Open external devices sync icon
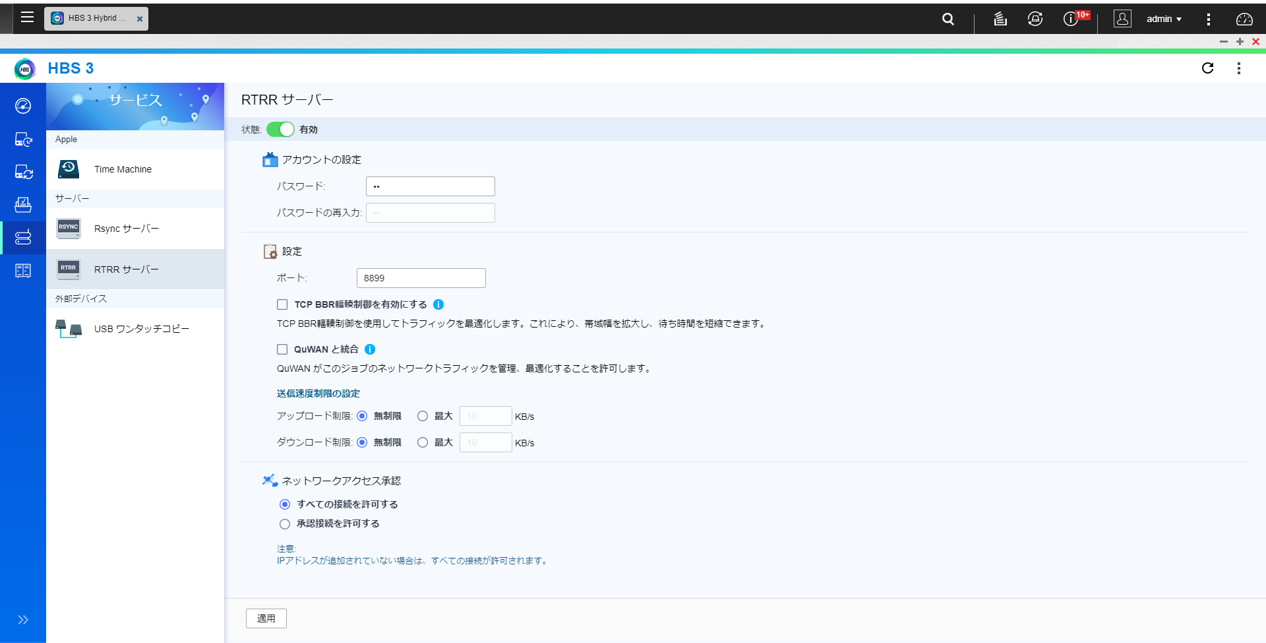1266x643 pixels. (1035, 19)
